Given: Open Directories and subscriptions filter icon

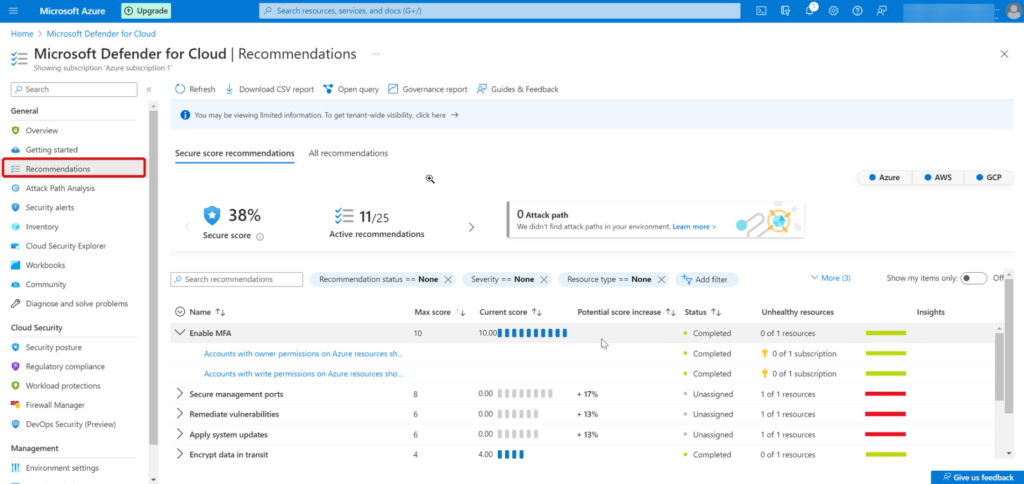Looking at the screenshot, I should coord(785,11).
